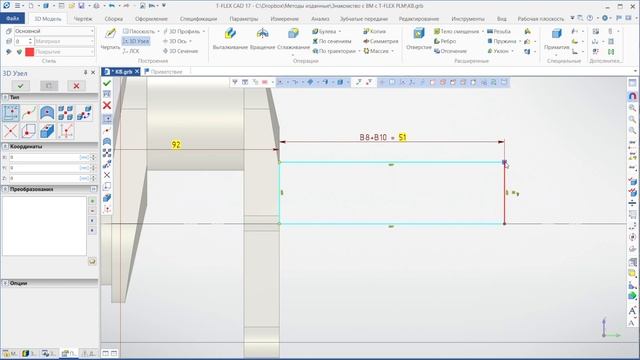Pin the 3D Узел panel
640x360 pixels.
pos(85,73)
